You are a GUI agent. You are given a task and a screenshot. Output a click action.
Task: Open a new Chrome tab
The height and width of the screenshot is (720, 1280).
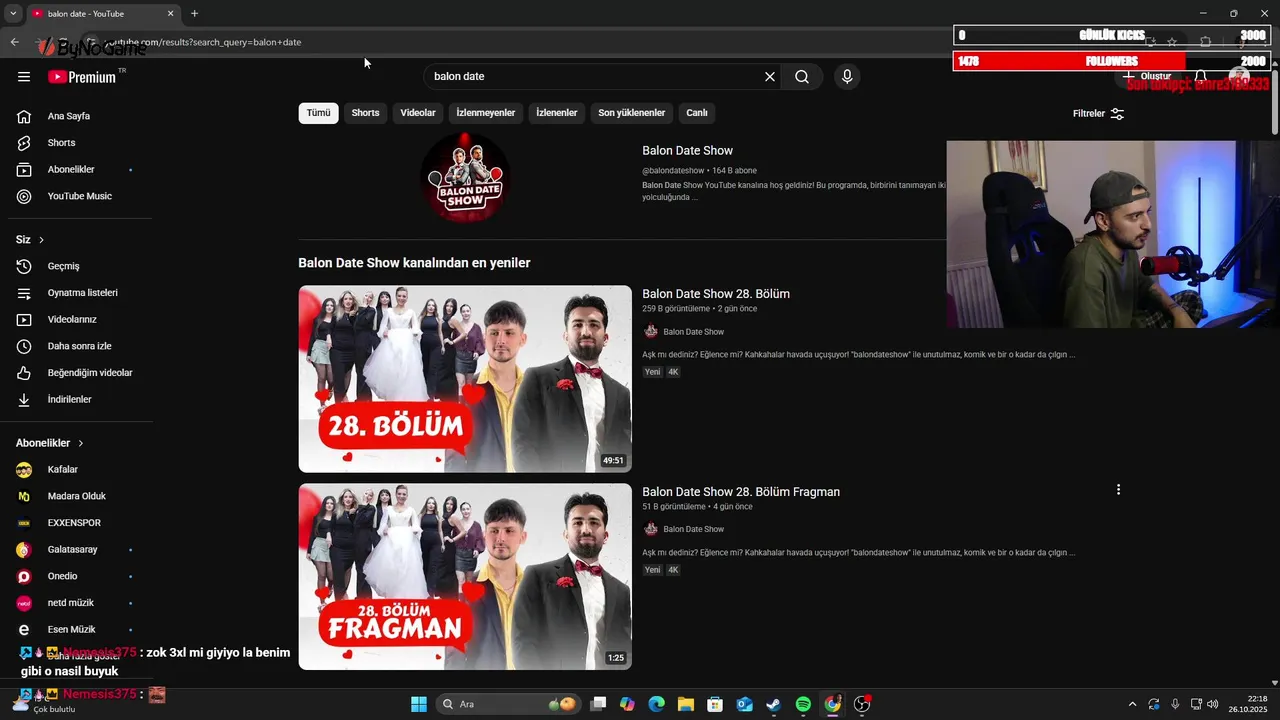click(x=194, y=14)
